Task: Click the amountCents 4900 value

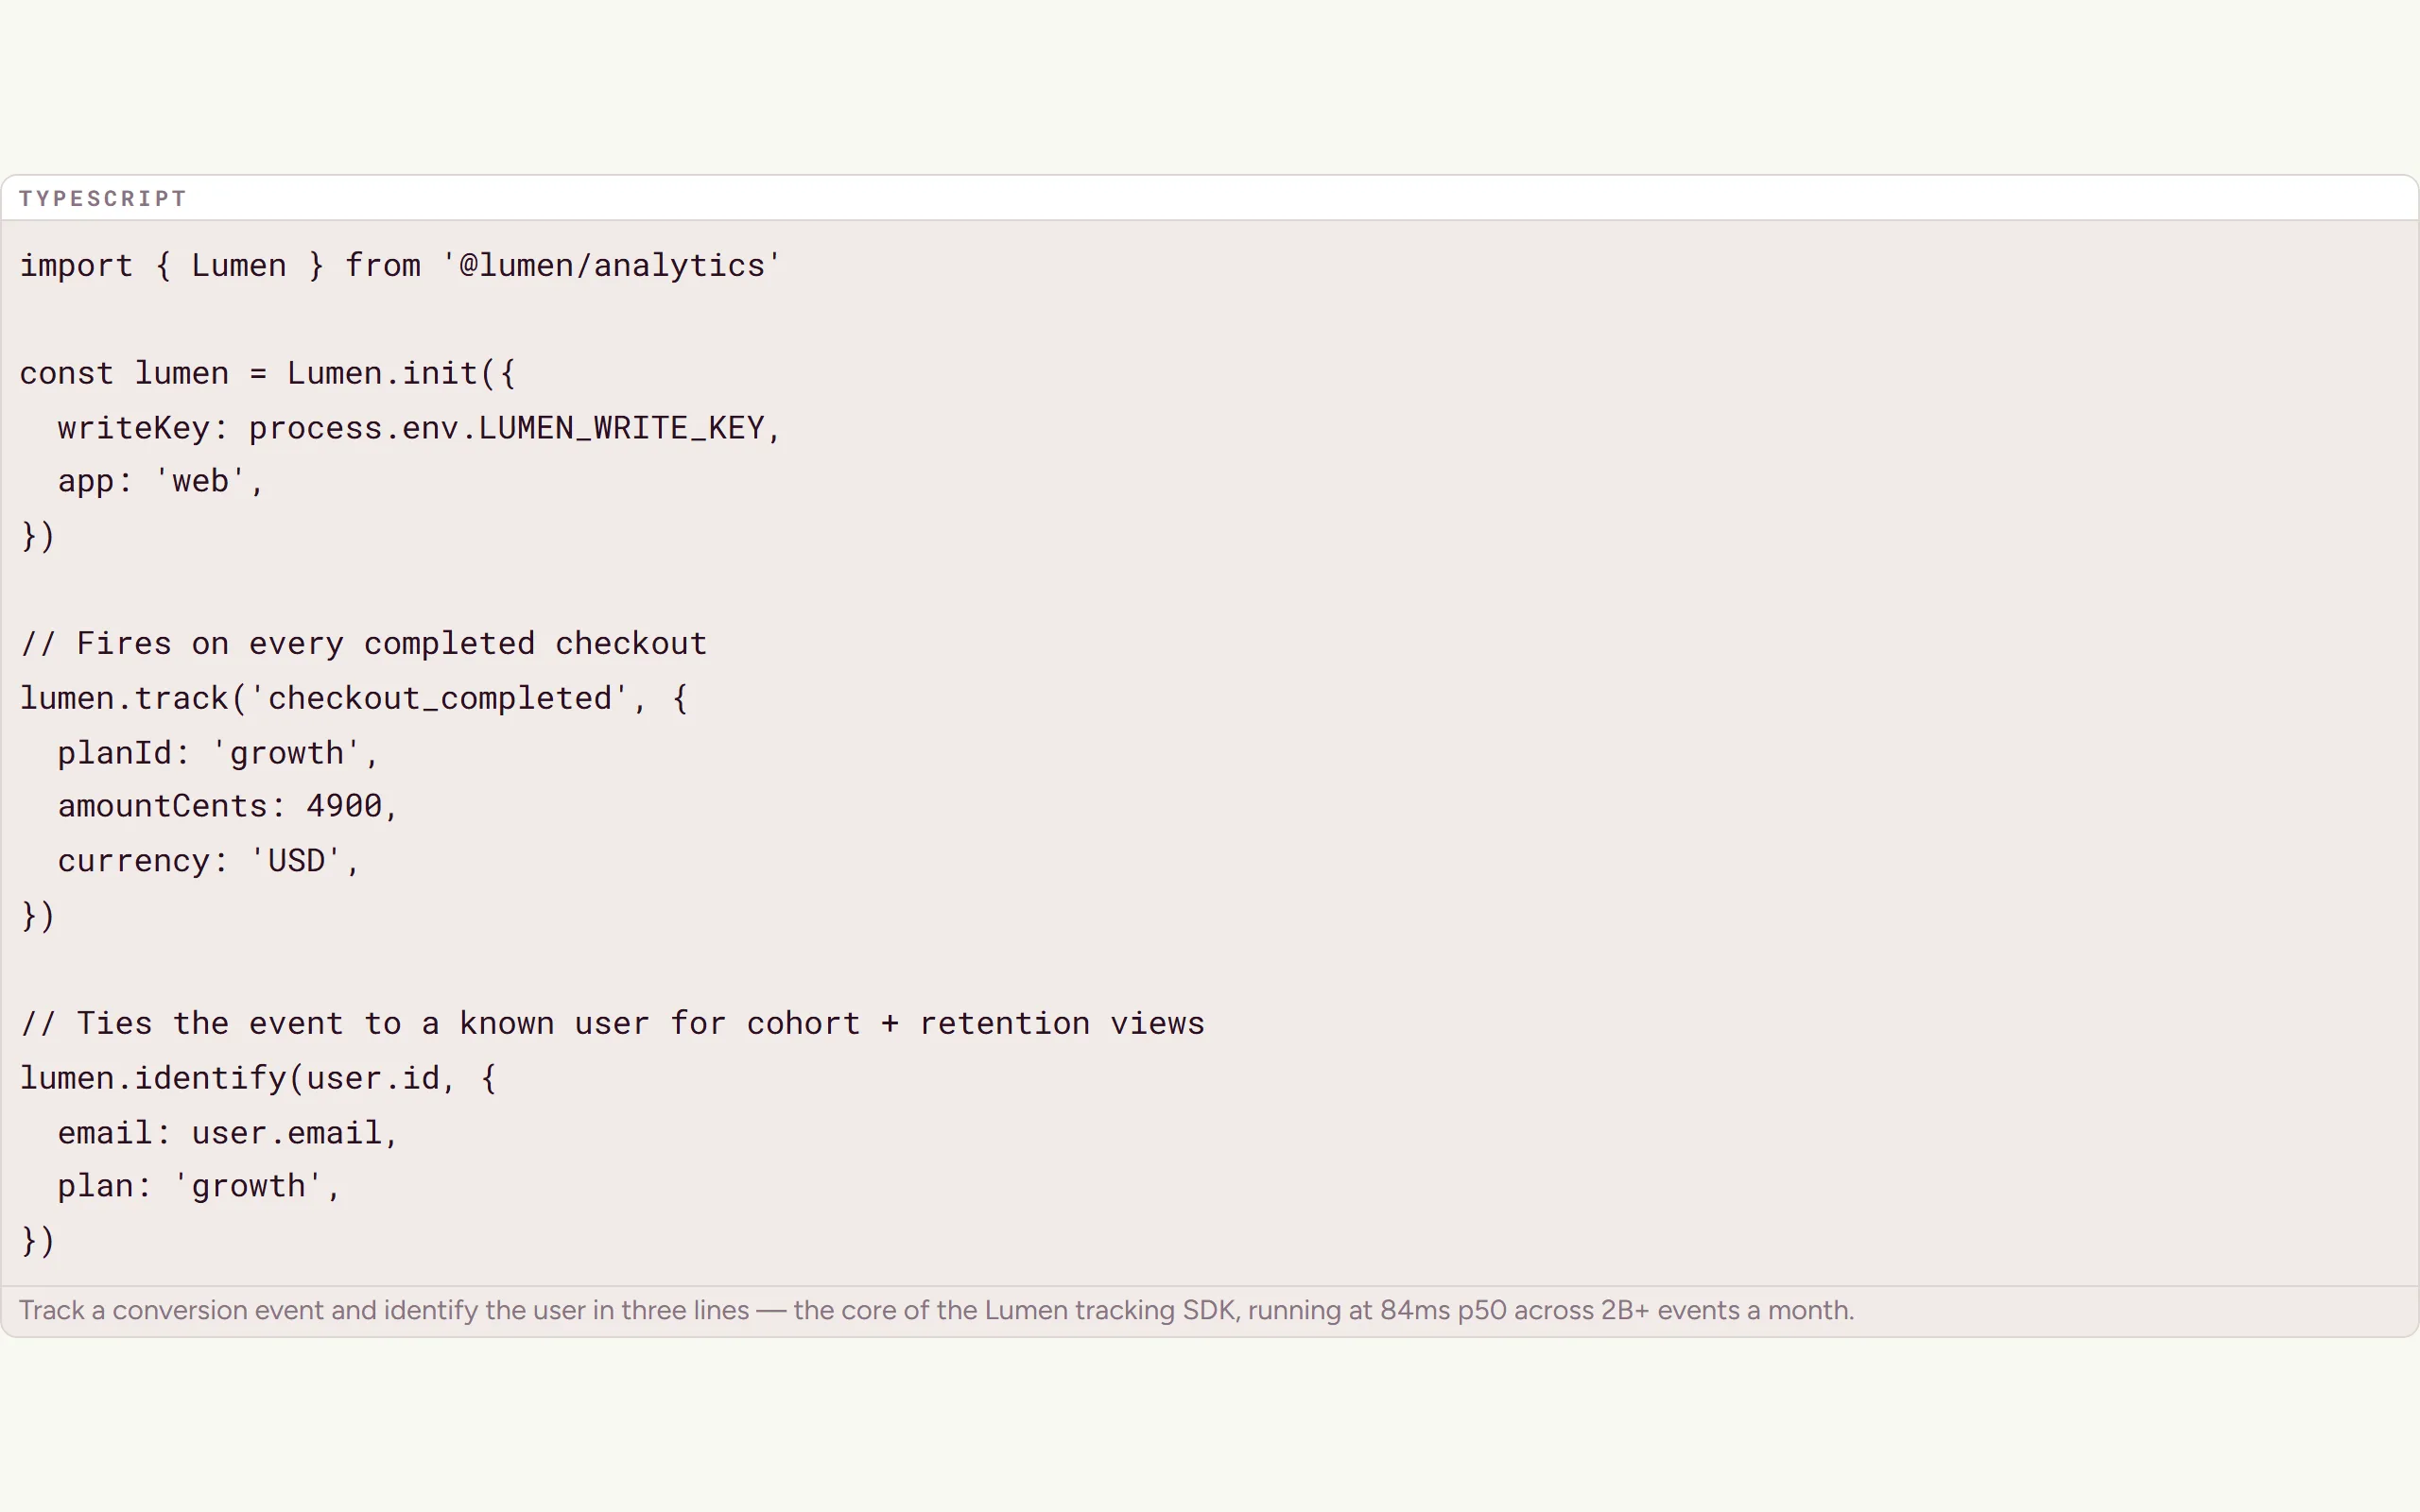Action: [344, 806]
